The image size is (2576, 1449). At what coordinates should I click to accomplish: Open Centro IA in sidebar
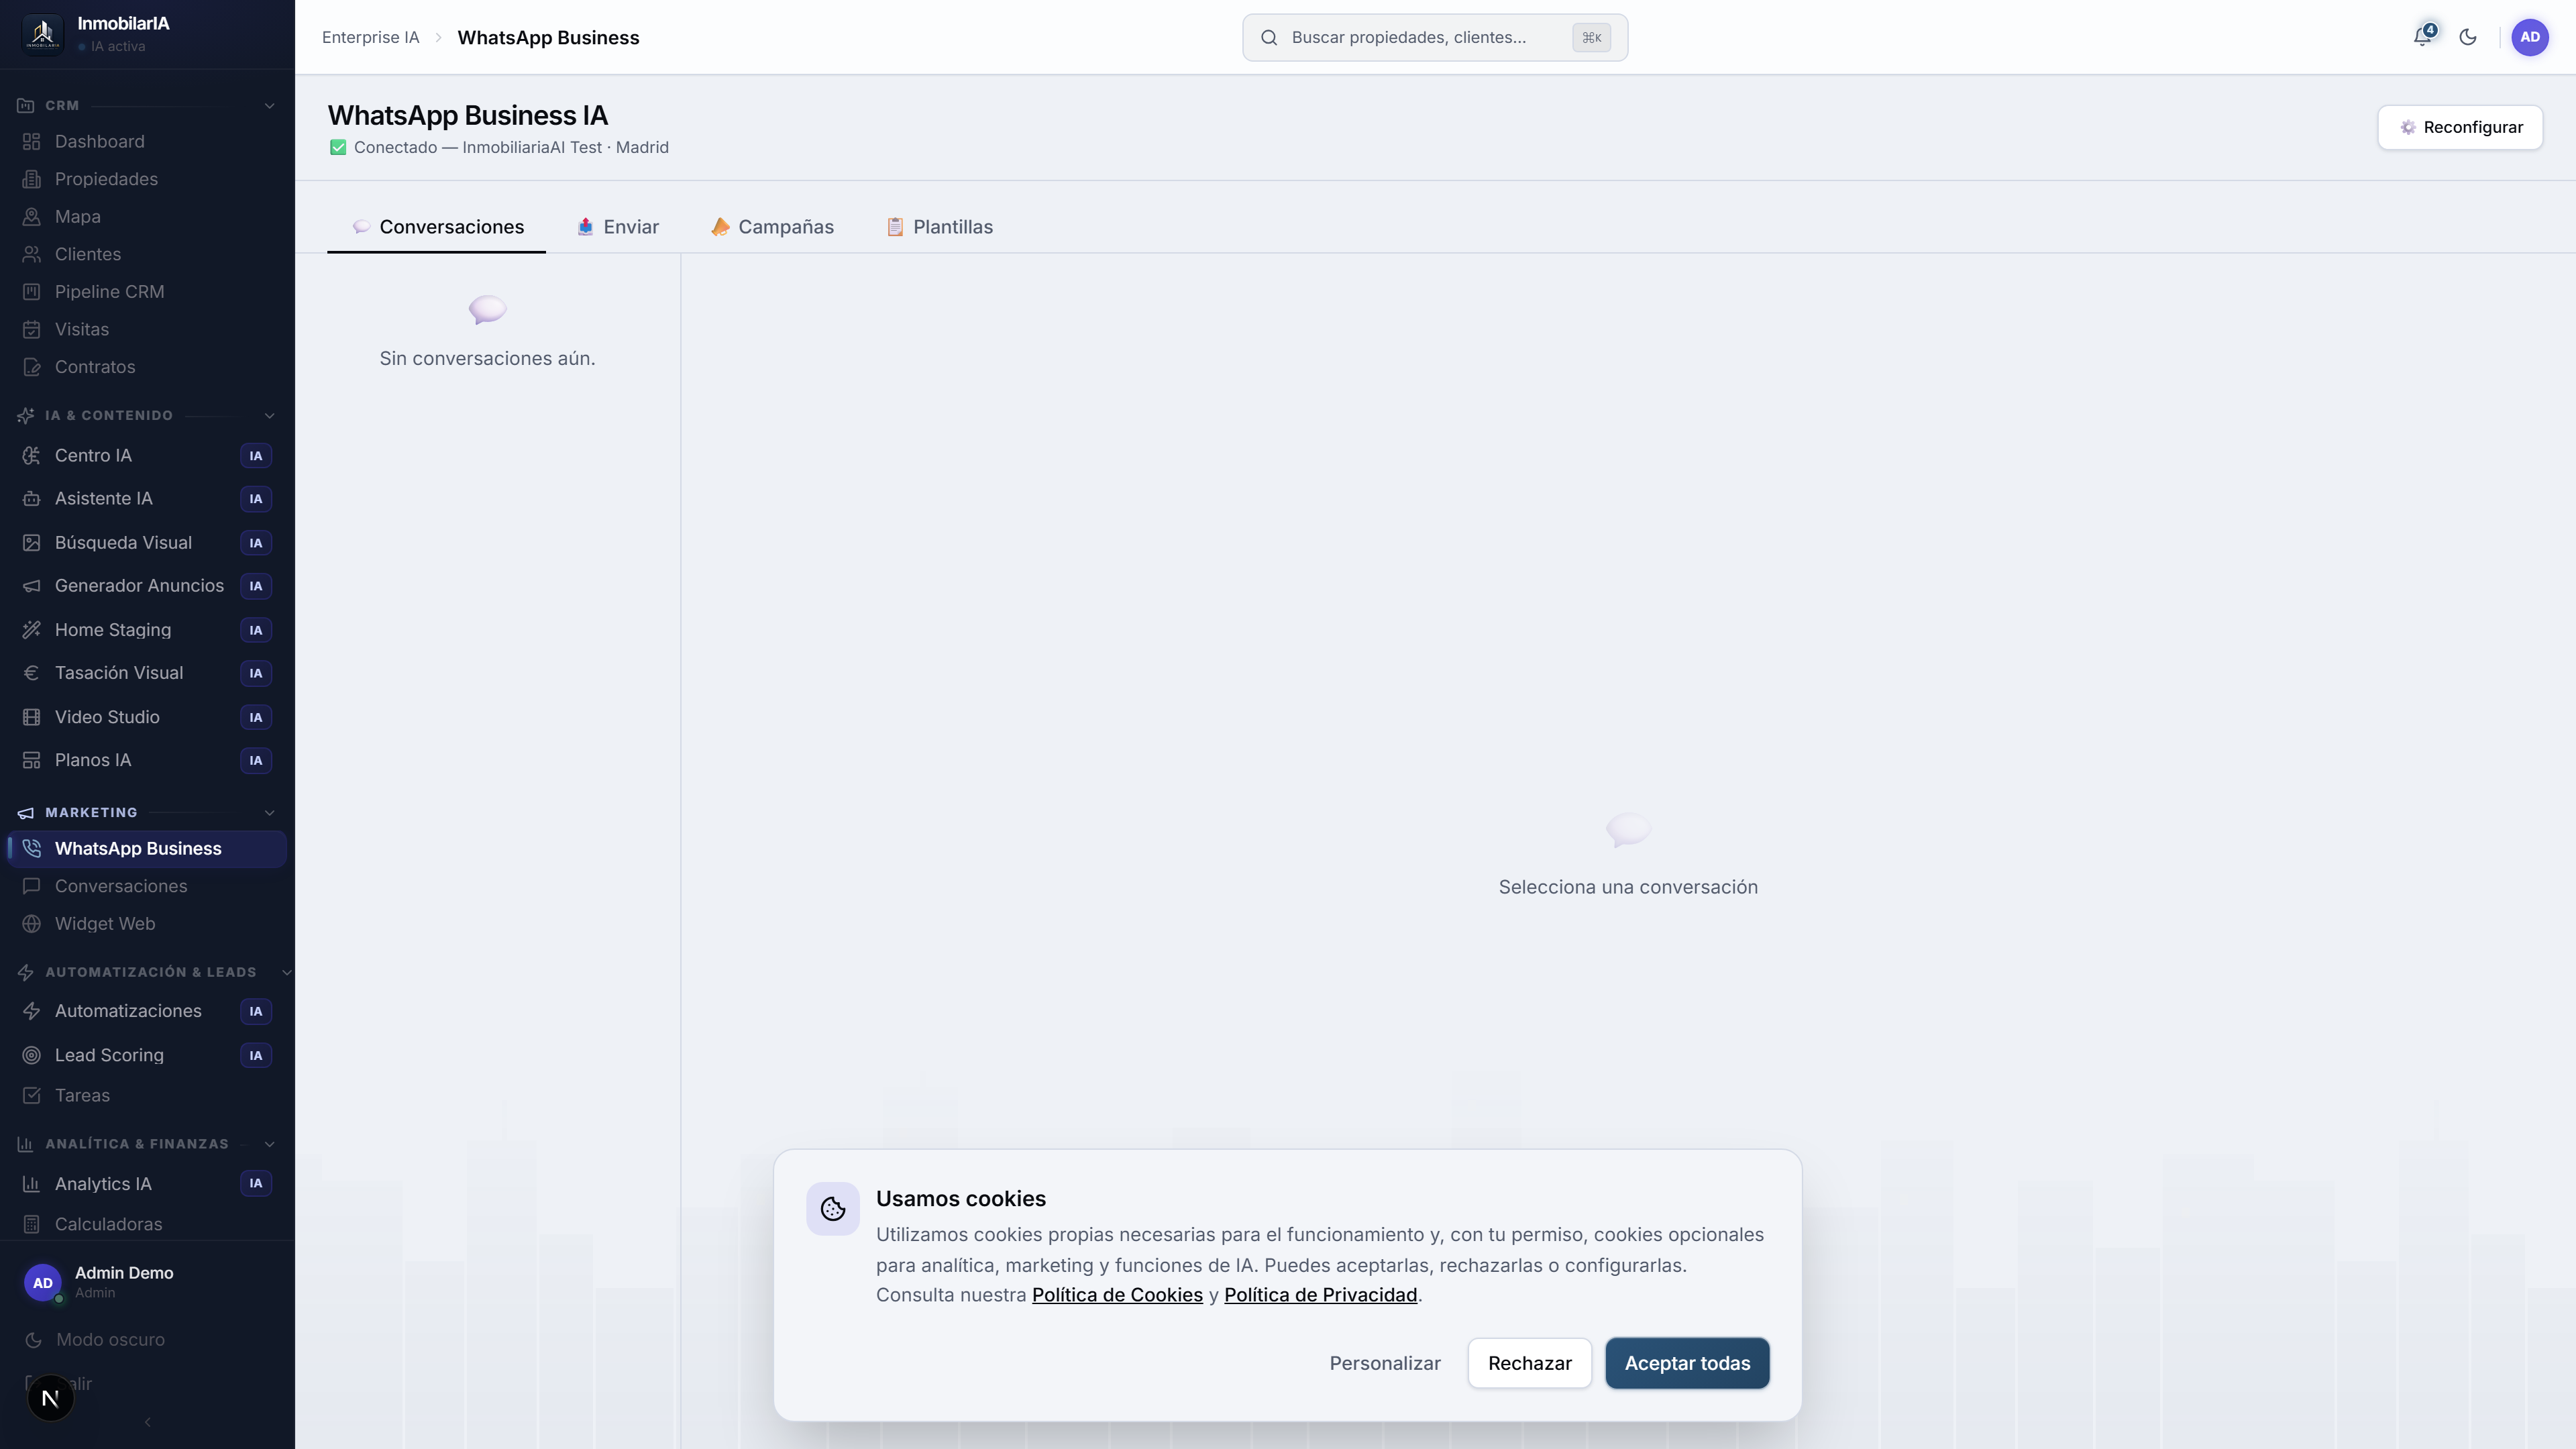click(x=147, y=455)
